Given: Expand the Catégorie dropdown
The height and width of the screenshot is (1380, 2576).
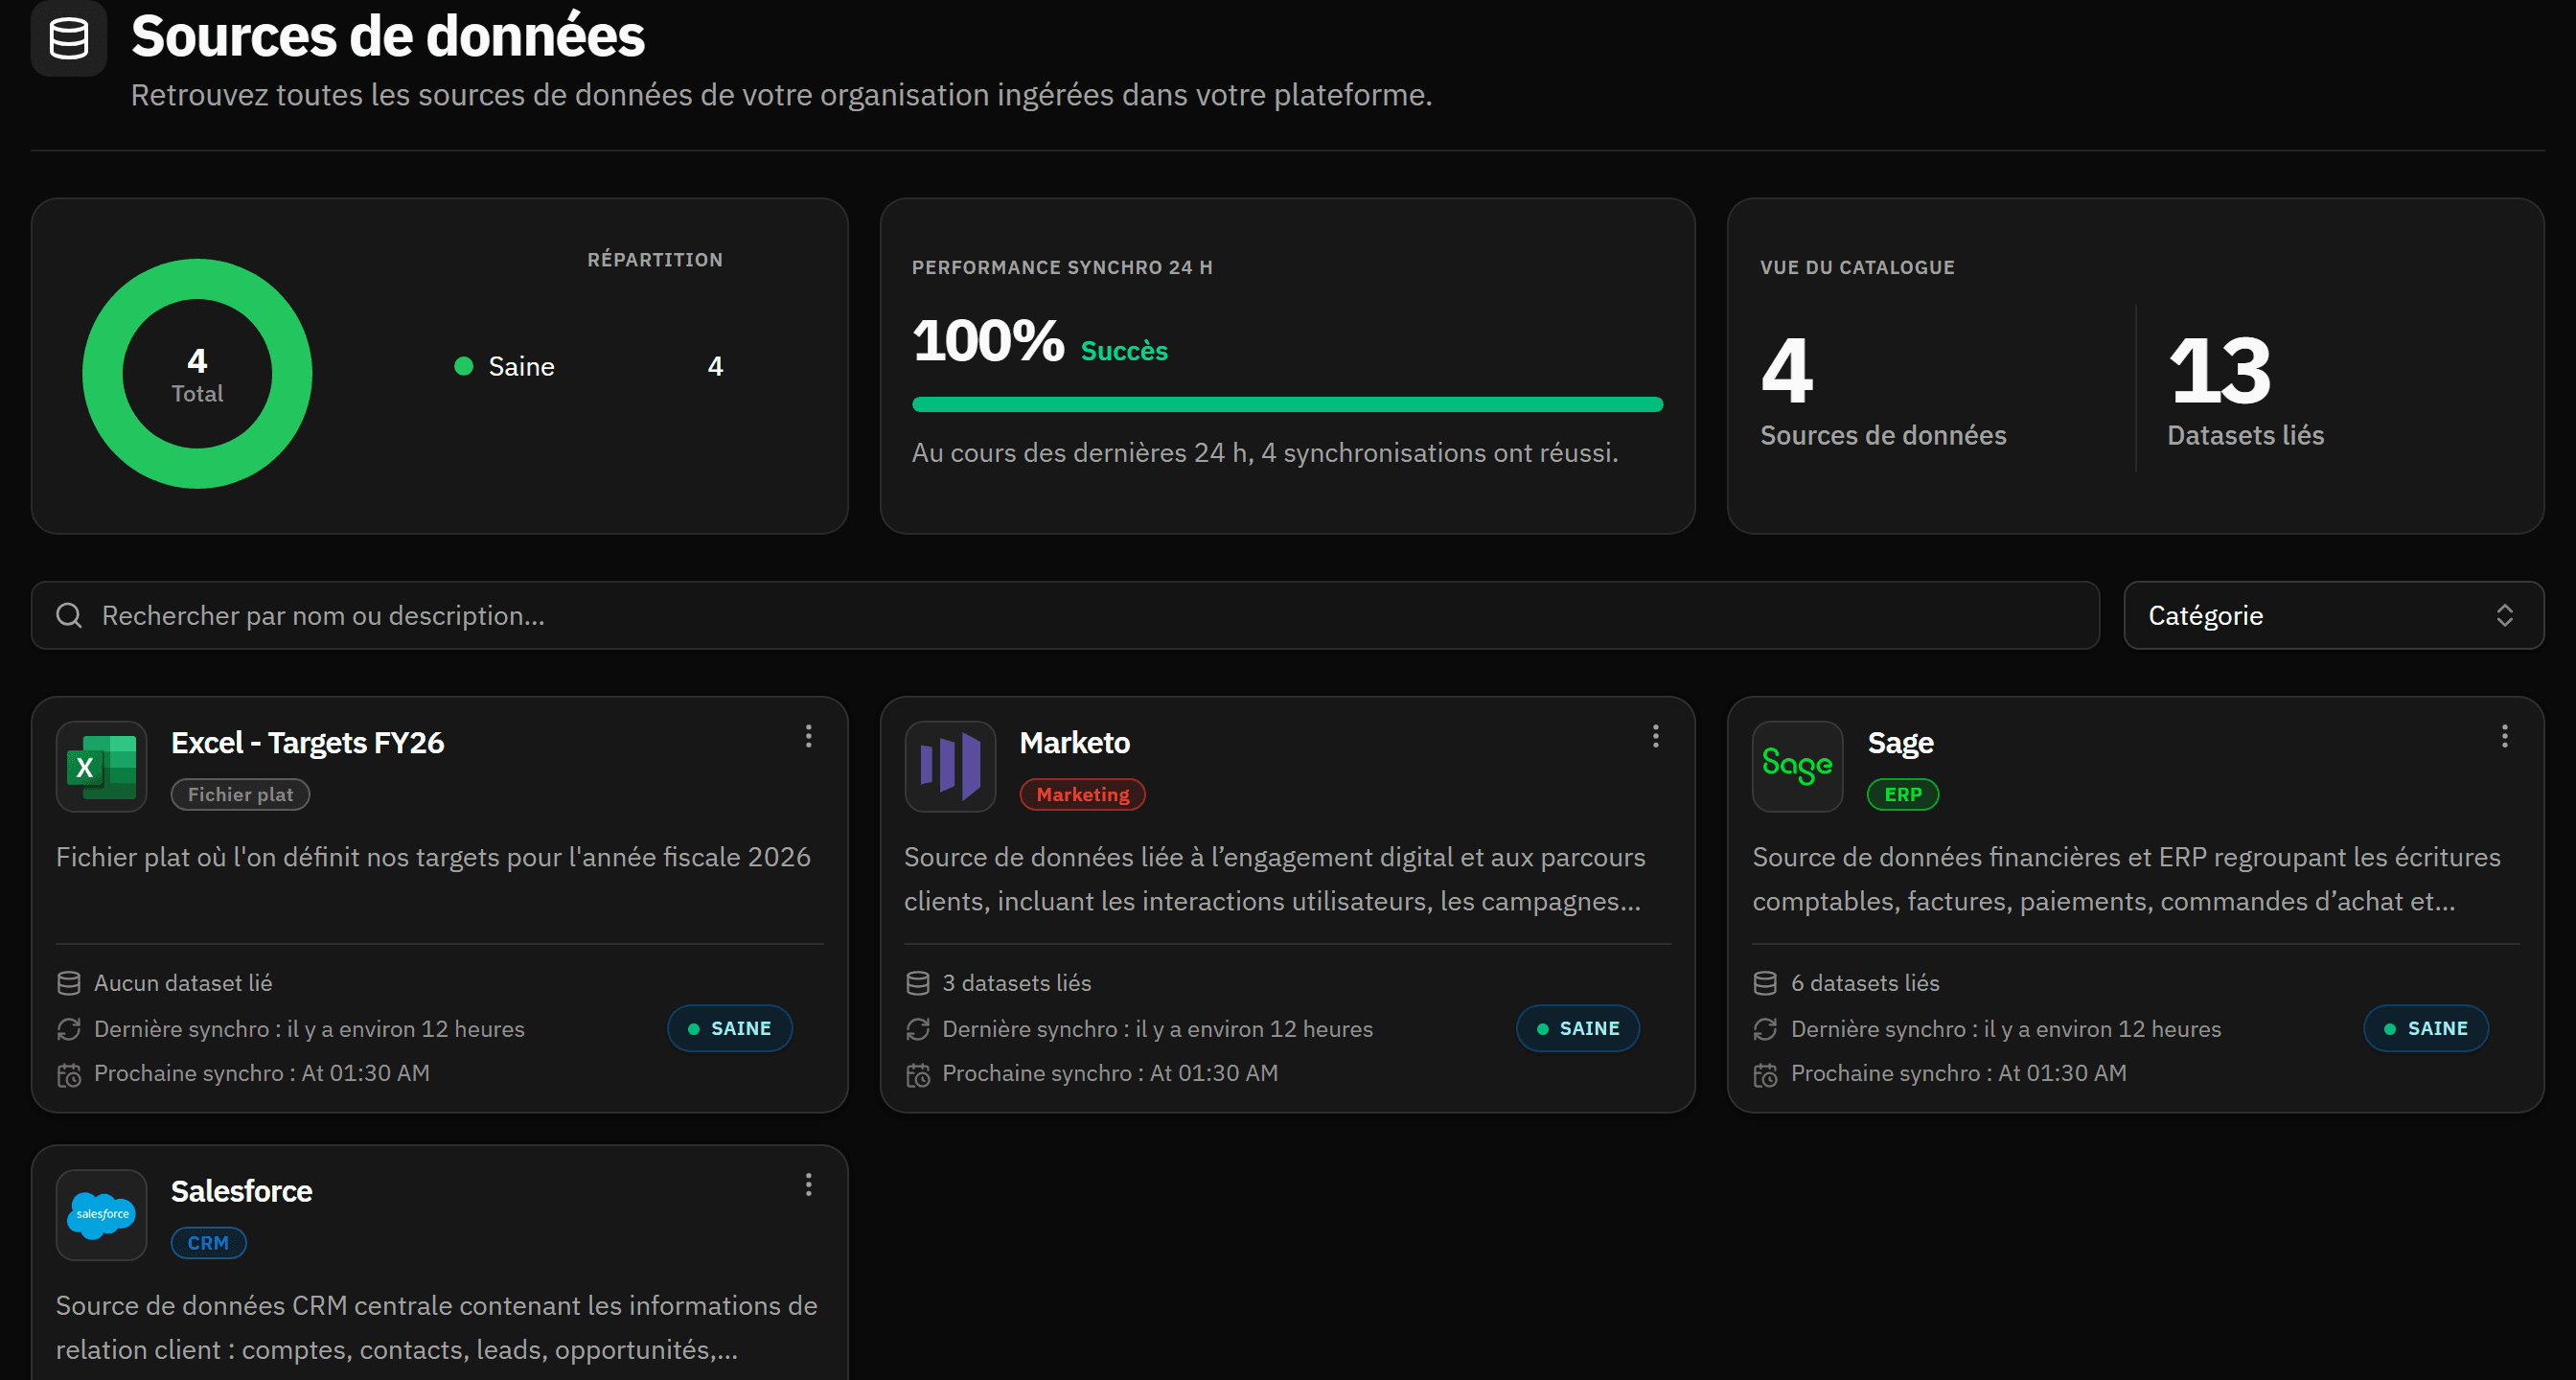Looking at the screenshot, I should [x=2333, y=615].
